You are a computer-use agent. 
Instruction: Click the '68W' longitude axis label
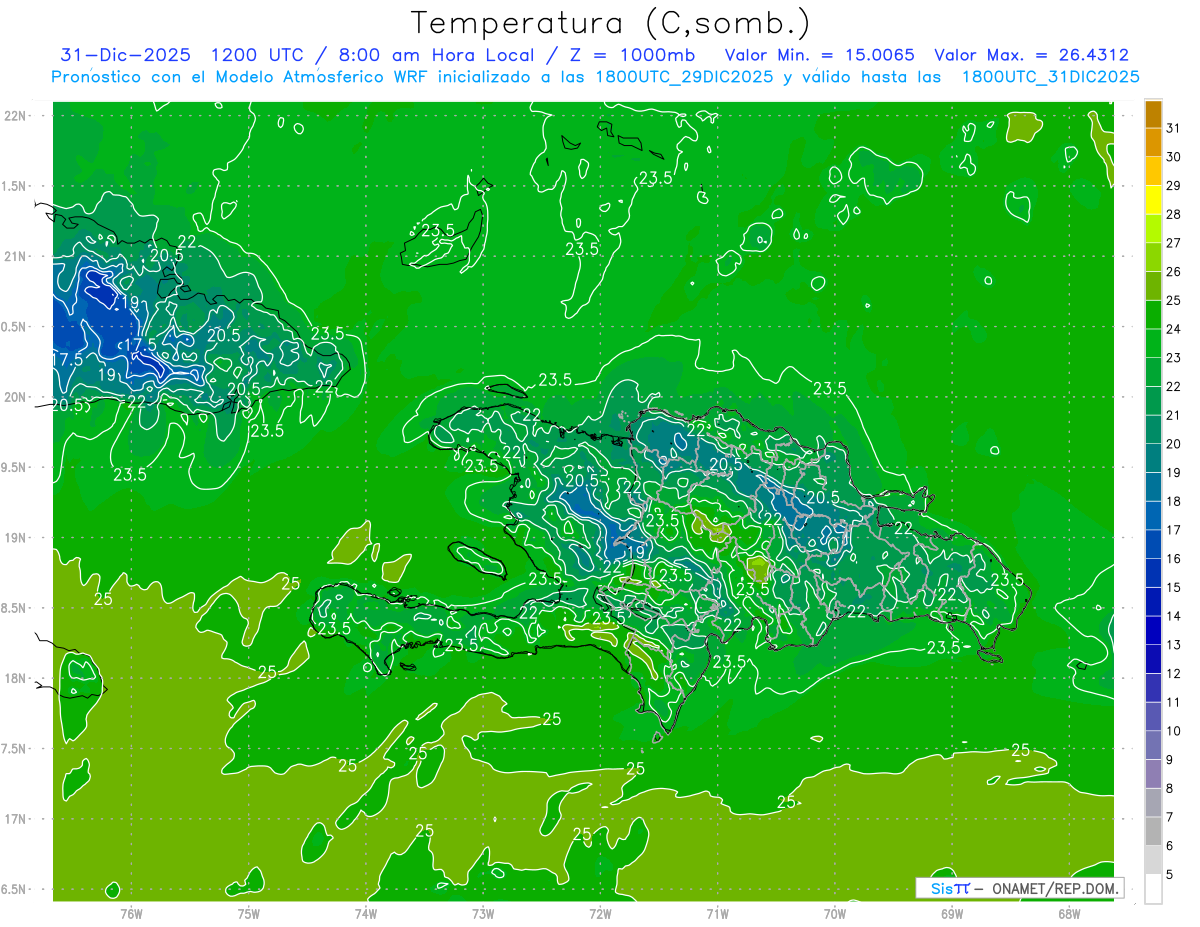click(1069, 914)
